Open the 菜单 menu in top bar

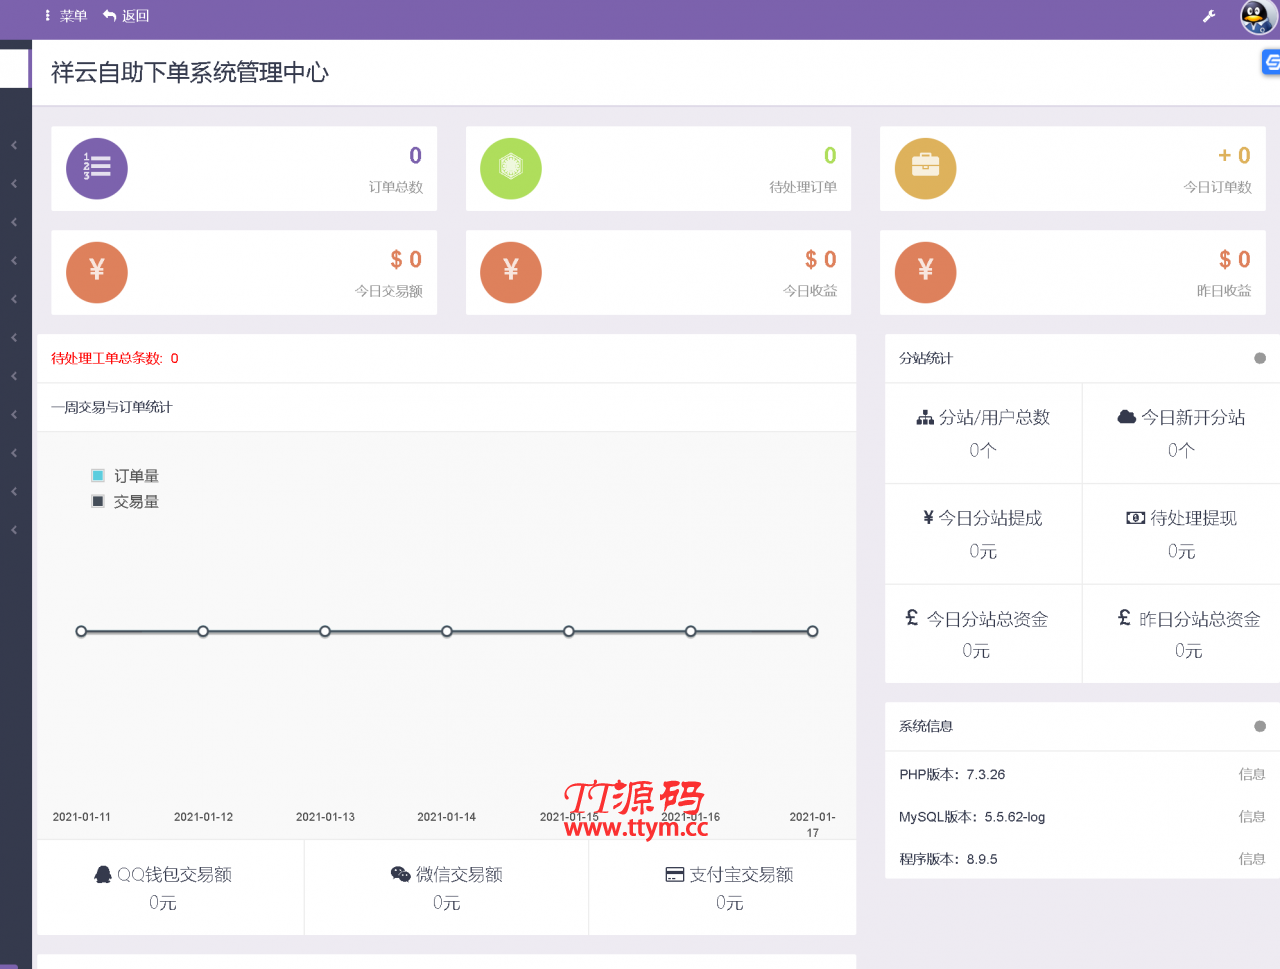[65, 16]
